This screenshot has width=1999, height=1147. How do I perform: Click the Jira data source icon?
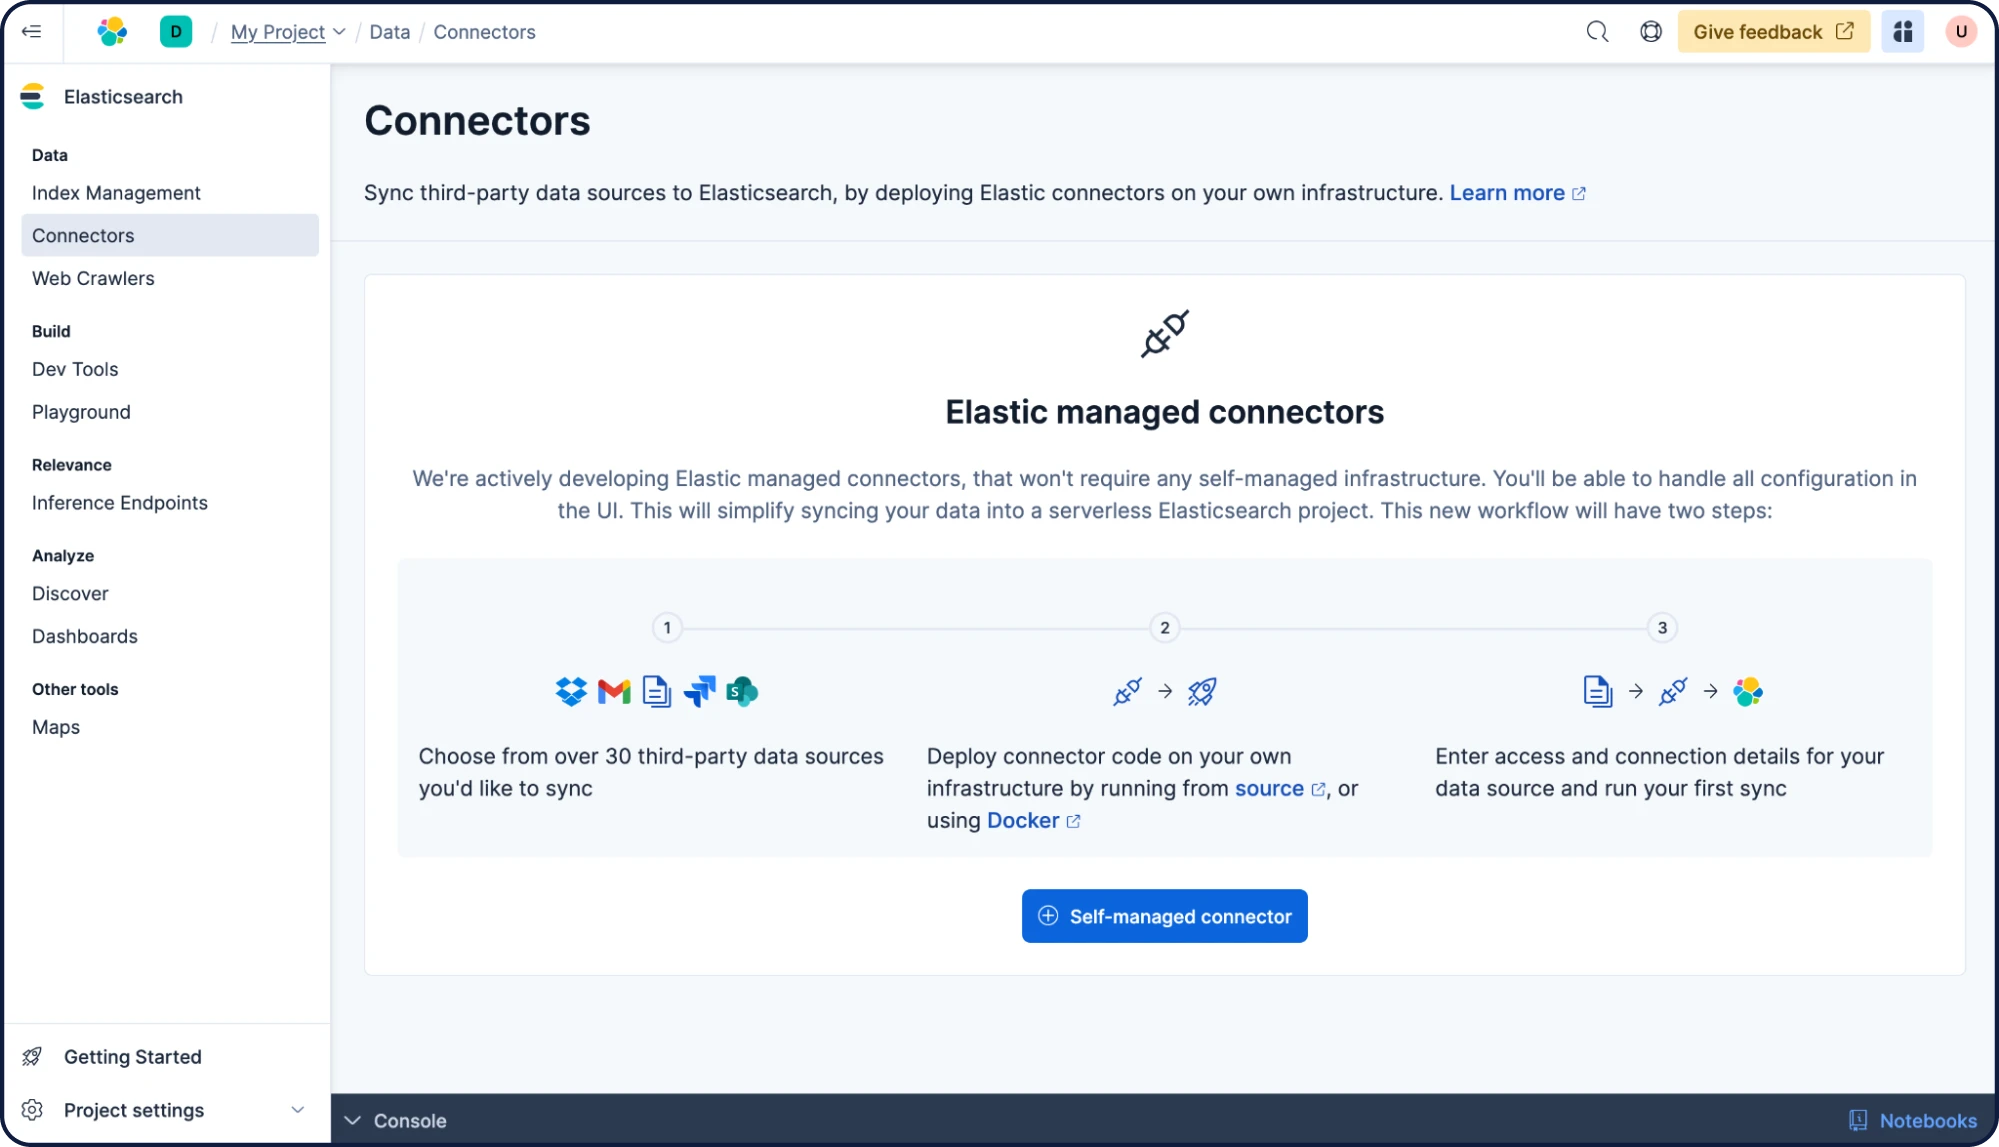(700, 691)
